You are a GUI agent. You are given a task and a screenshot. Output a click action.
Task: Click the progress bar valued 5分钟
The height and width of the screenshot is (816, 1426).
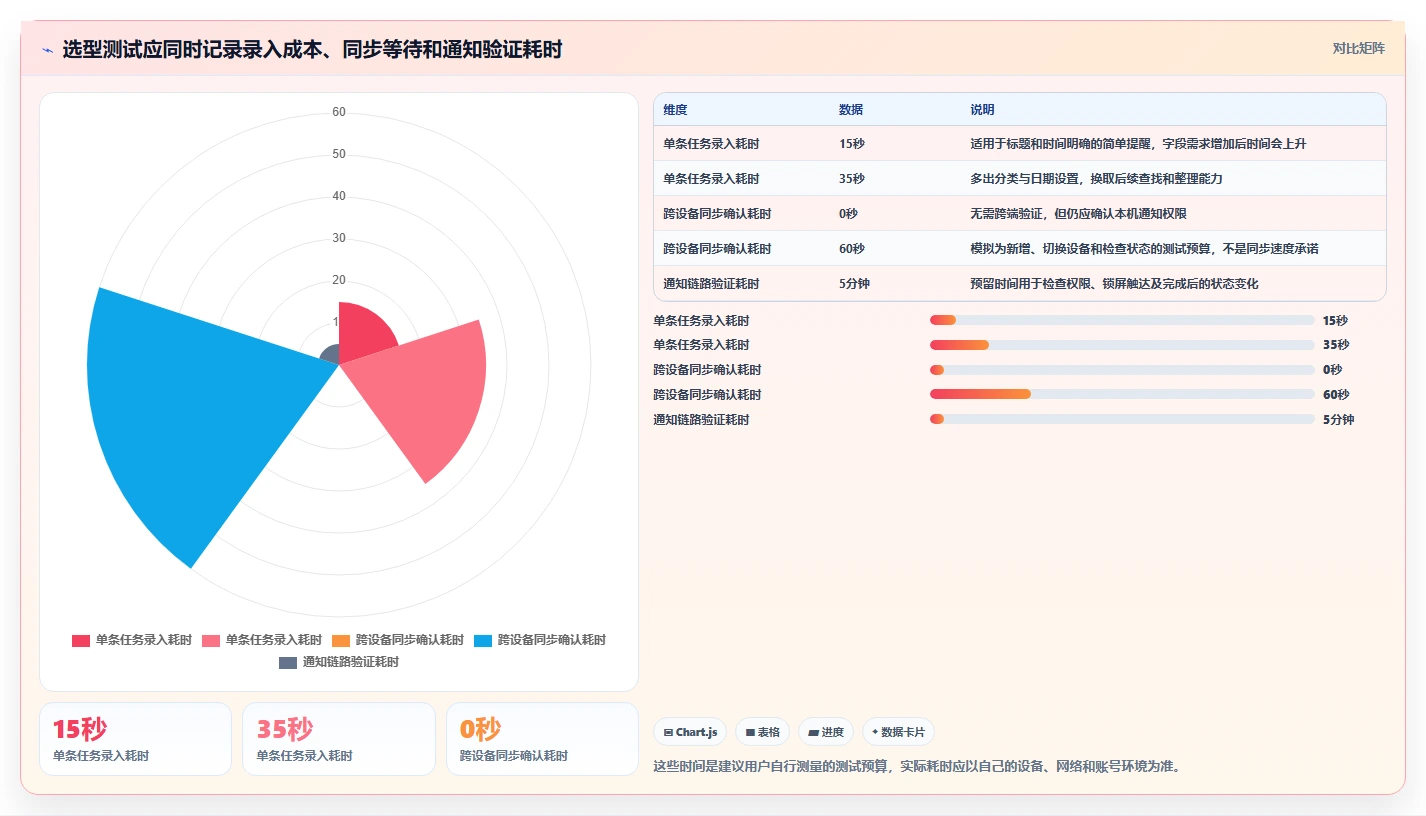1122,419
